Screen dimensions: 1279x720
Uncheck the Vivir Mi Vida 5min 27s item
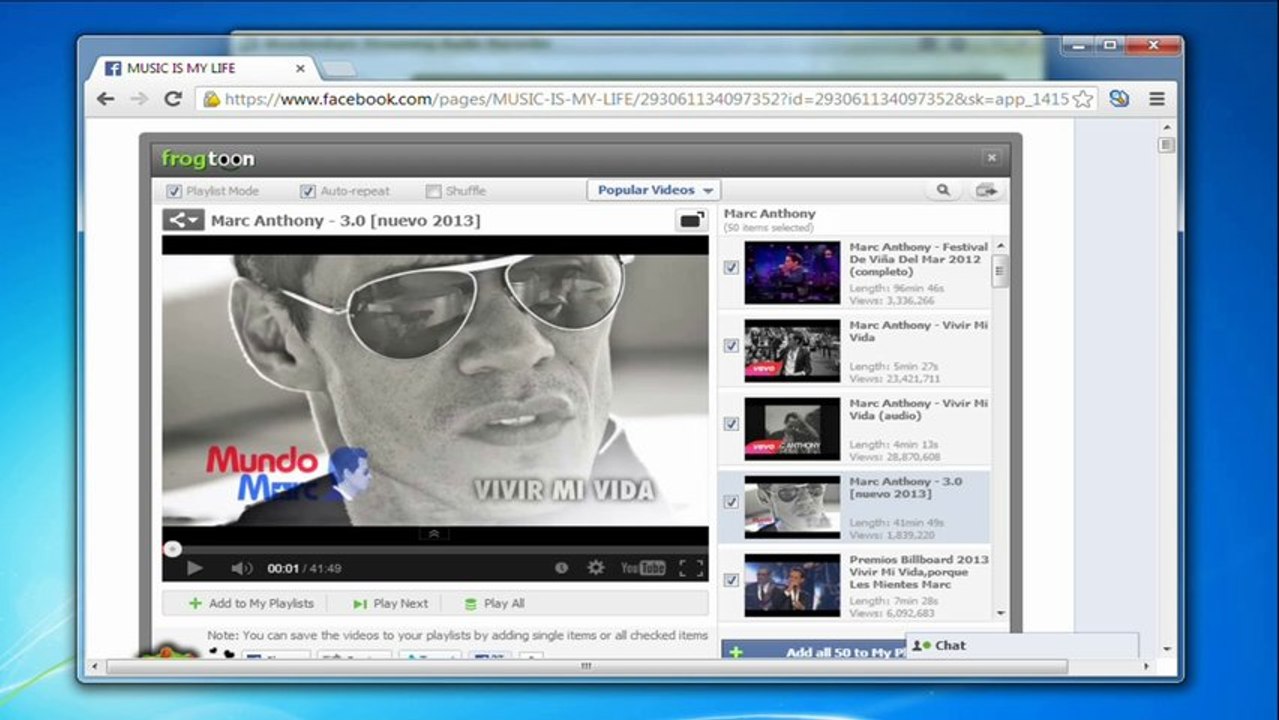[731, 346]
